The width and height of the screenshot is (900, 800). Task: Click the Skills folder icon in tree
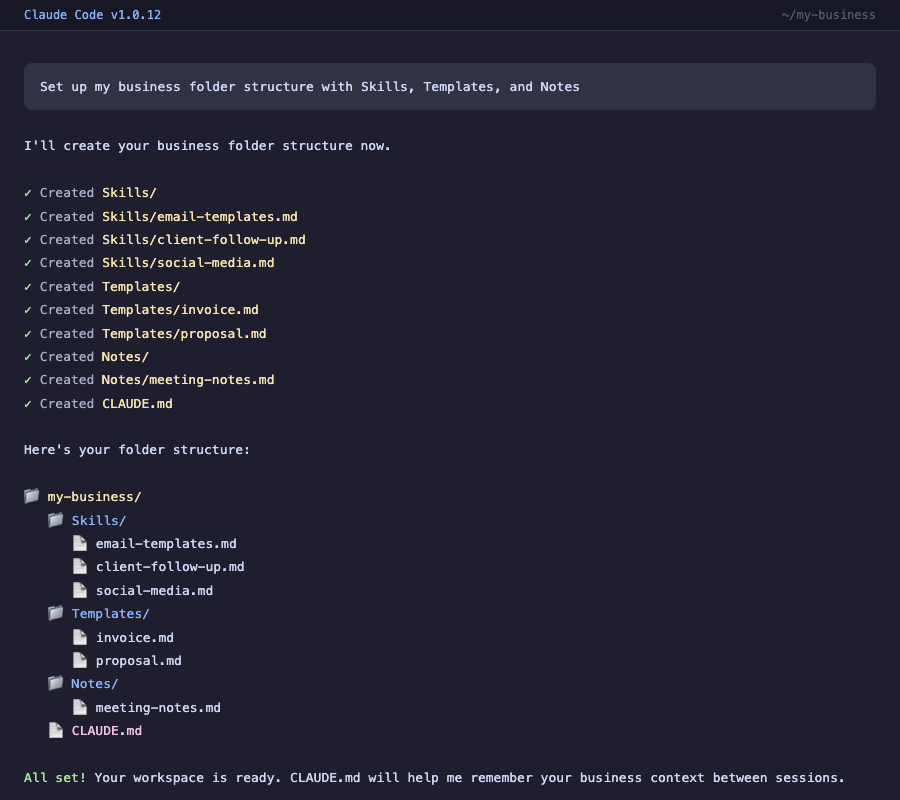[x=56, y=520]
